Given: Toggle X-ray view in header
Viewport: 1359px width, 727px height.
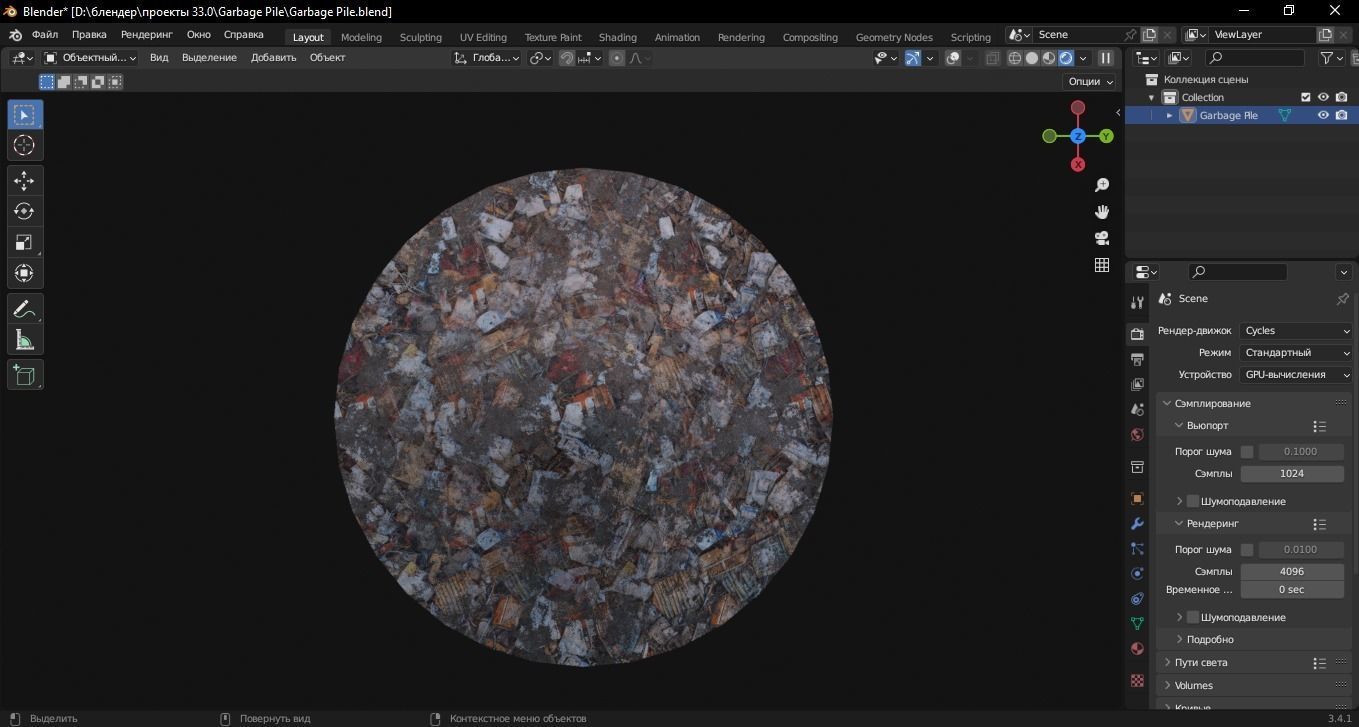Looking at the screenshot, I should (992, 58).
